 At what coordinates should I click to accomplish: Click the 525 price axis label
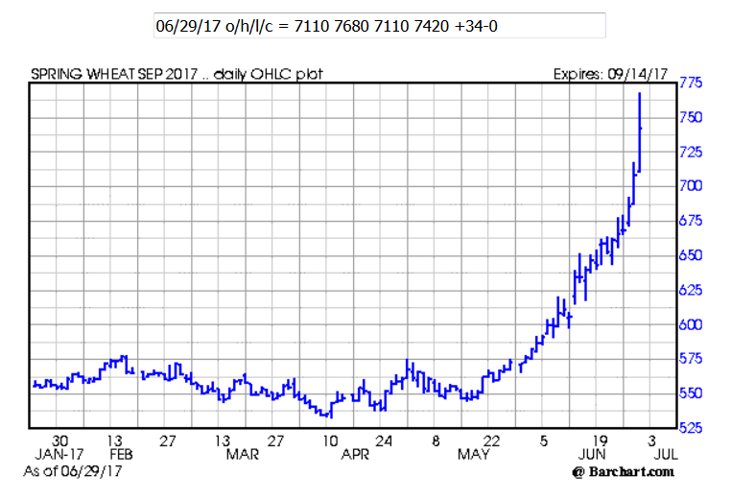(692, 427)
